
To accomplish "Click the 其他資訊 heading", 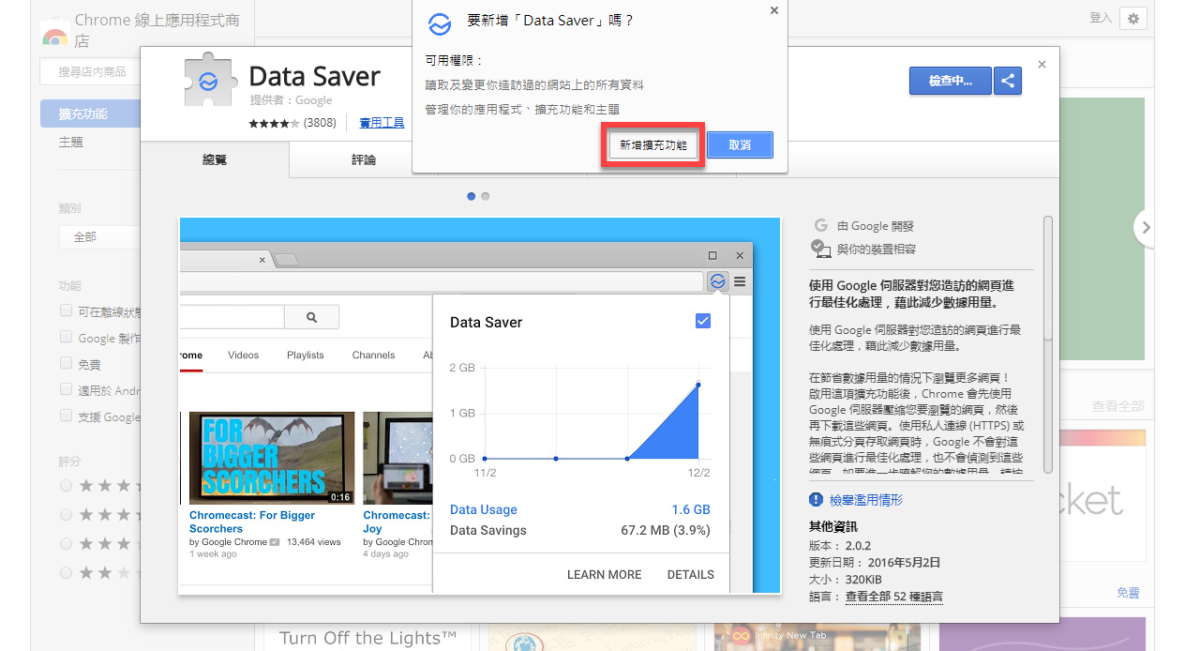I will point(833,526).
